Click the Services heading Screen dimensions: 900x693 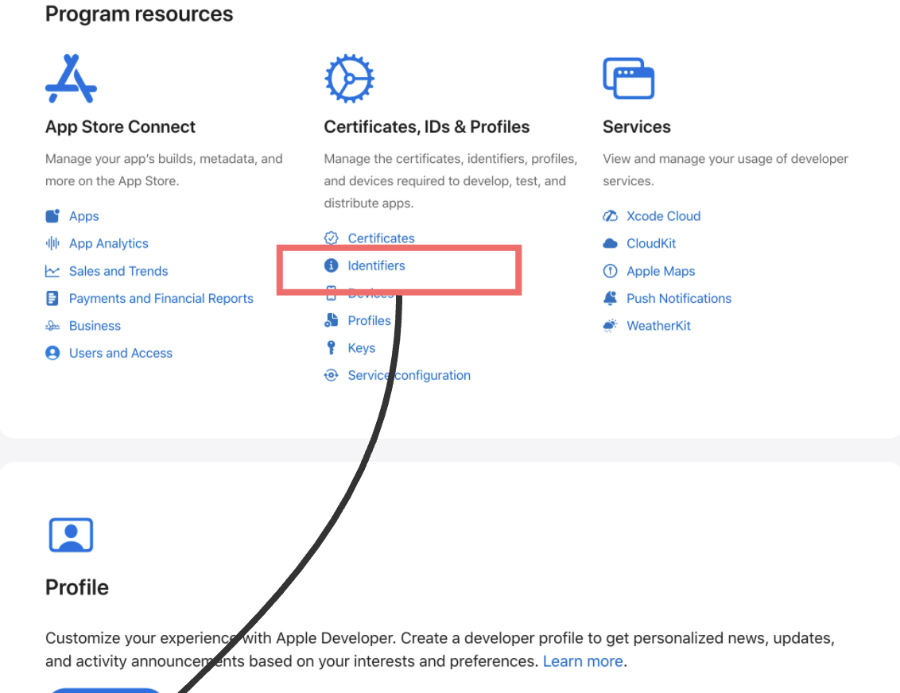(637, 127)
